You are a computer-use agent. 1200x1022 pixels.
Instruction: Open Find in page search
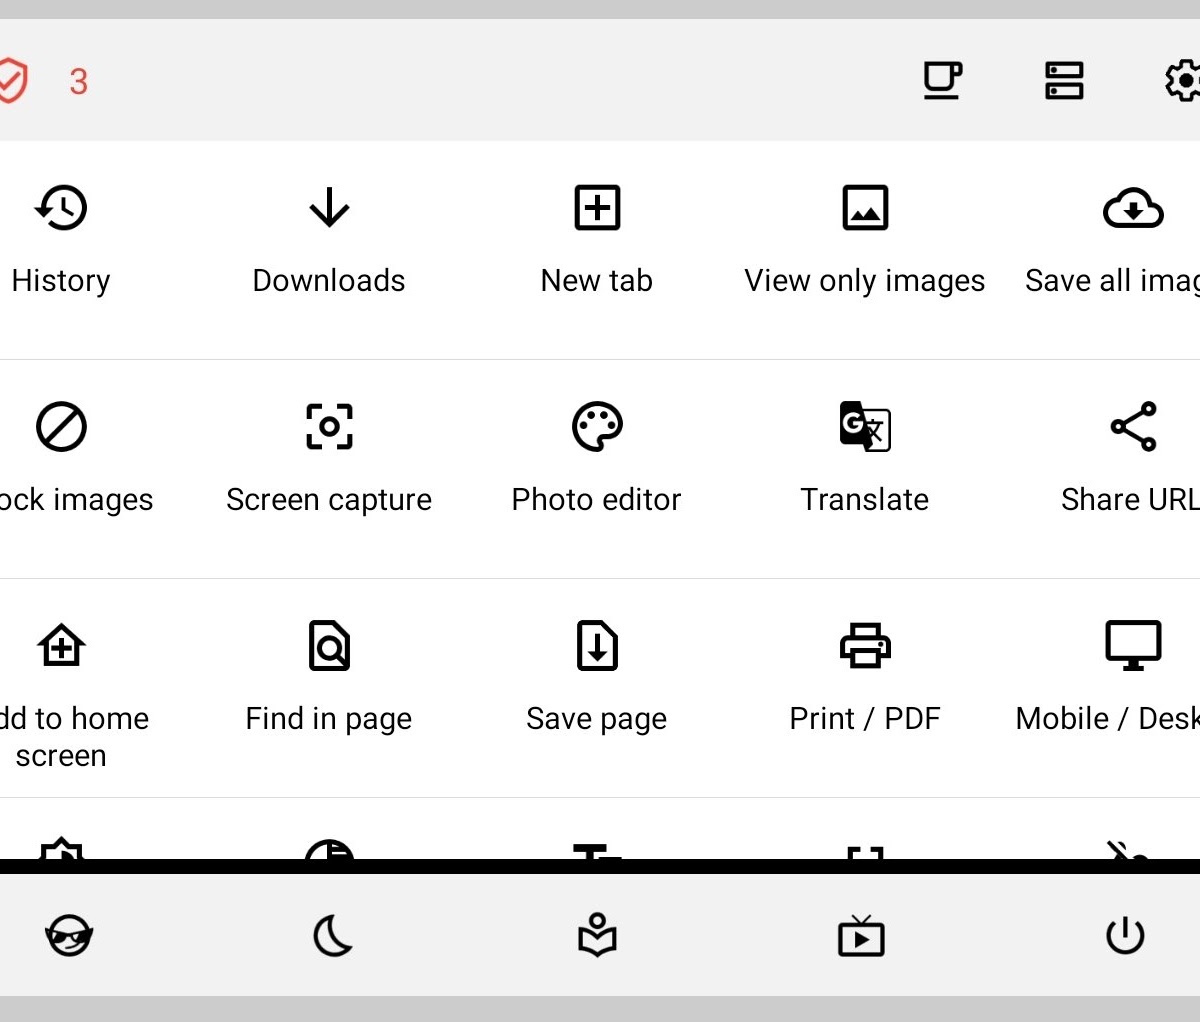[x=329, y=645]
